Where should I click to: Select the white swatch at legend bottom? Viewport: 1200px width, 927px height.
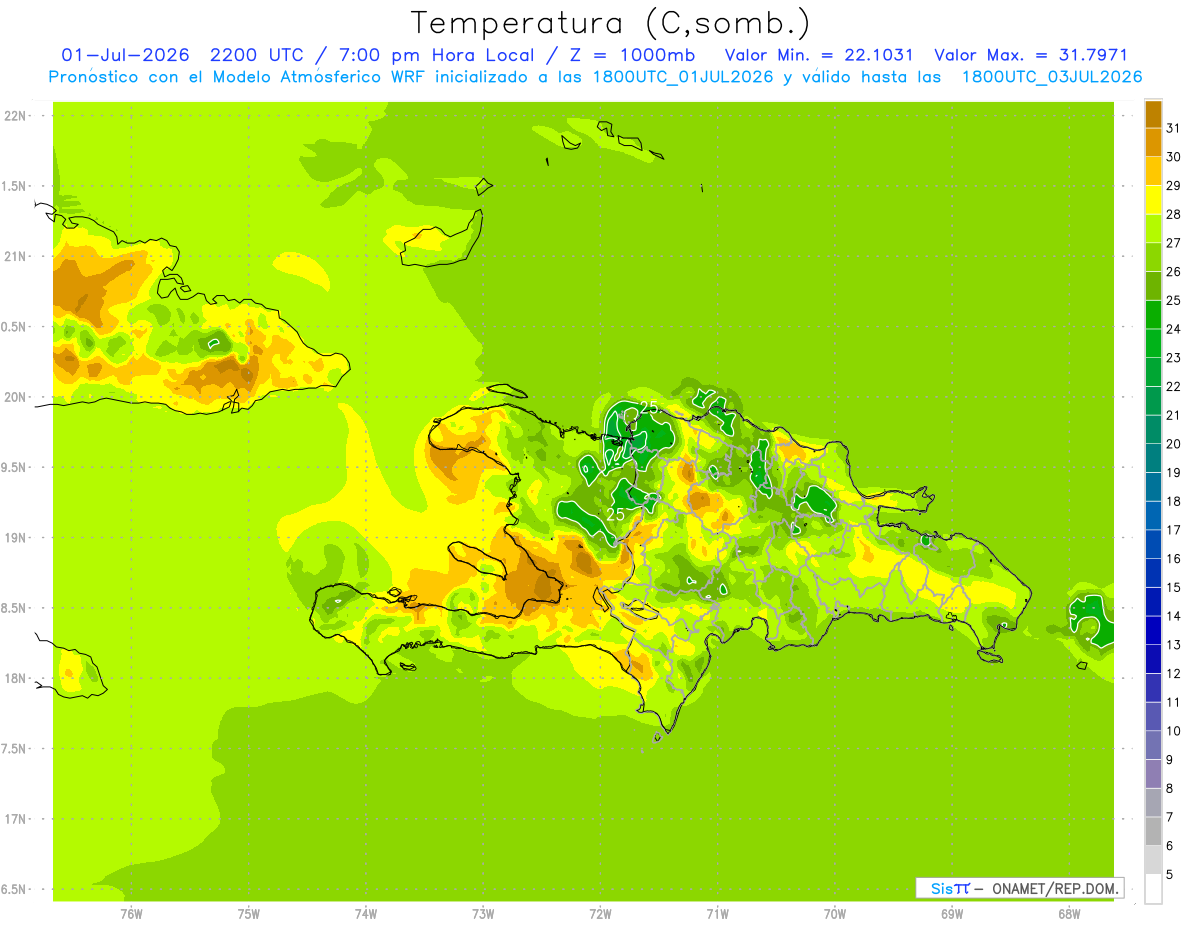pyautogui.click(x=1153, y=889)
